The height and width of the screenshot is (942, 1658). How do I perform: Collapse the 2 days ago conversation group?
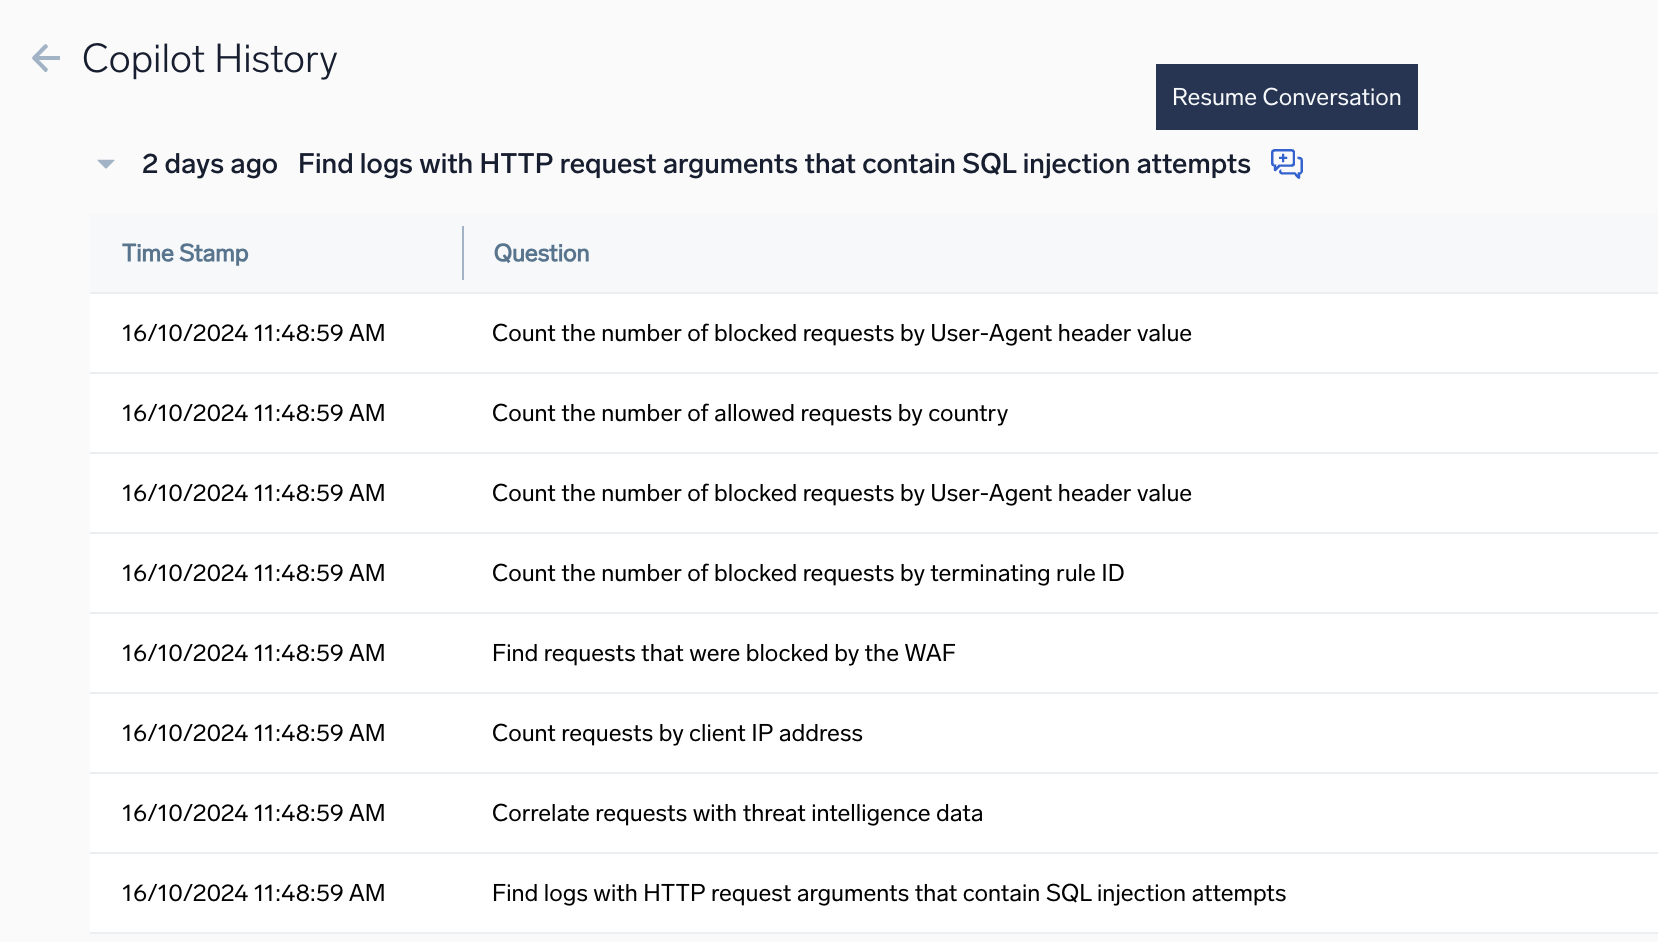106,164
